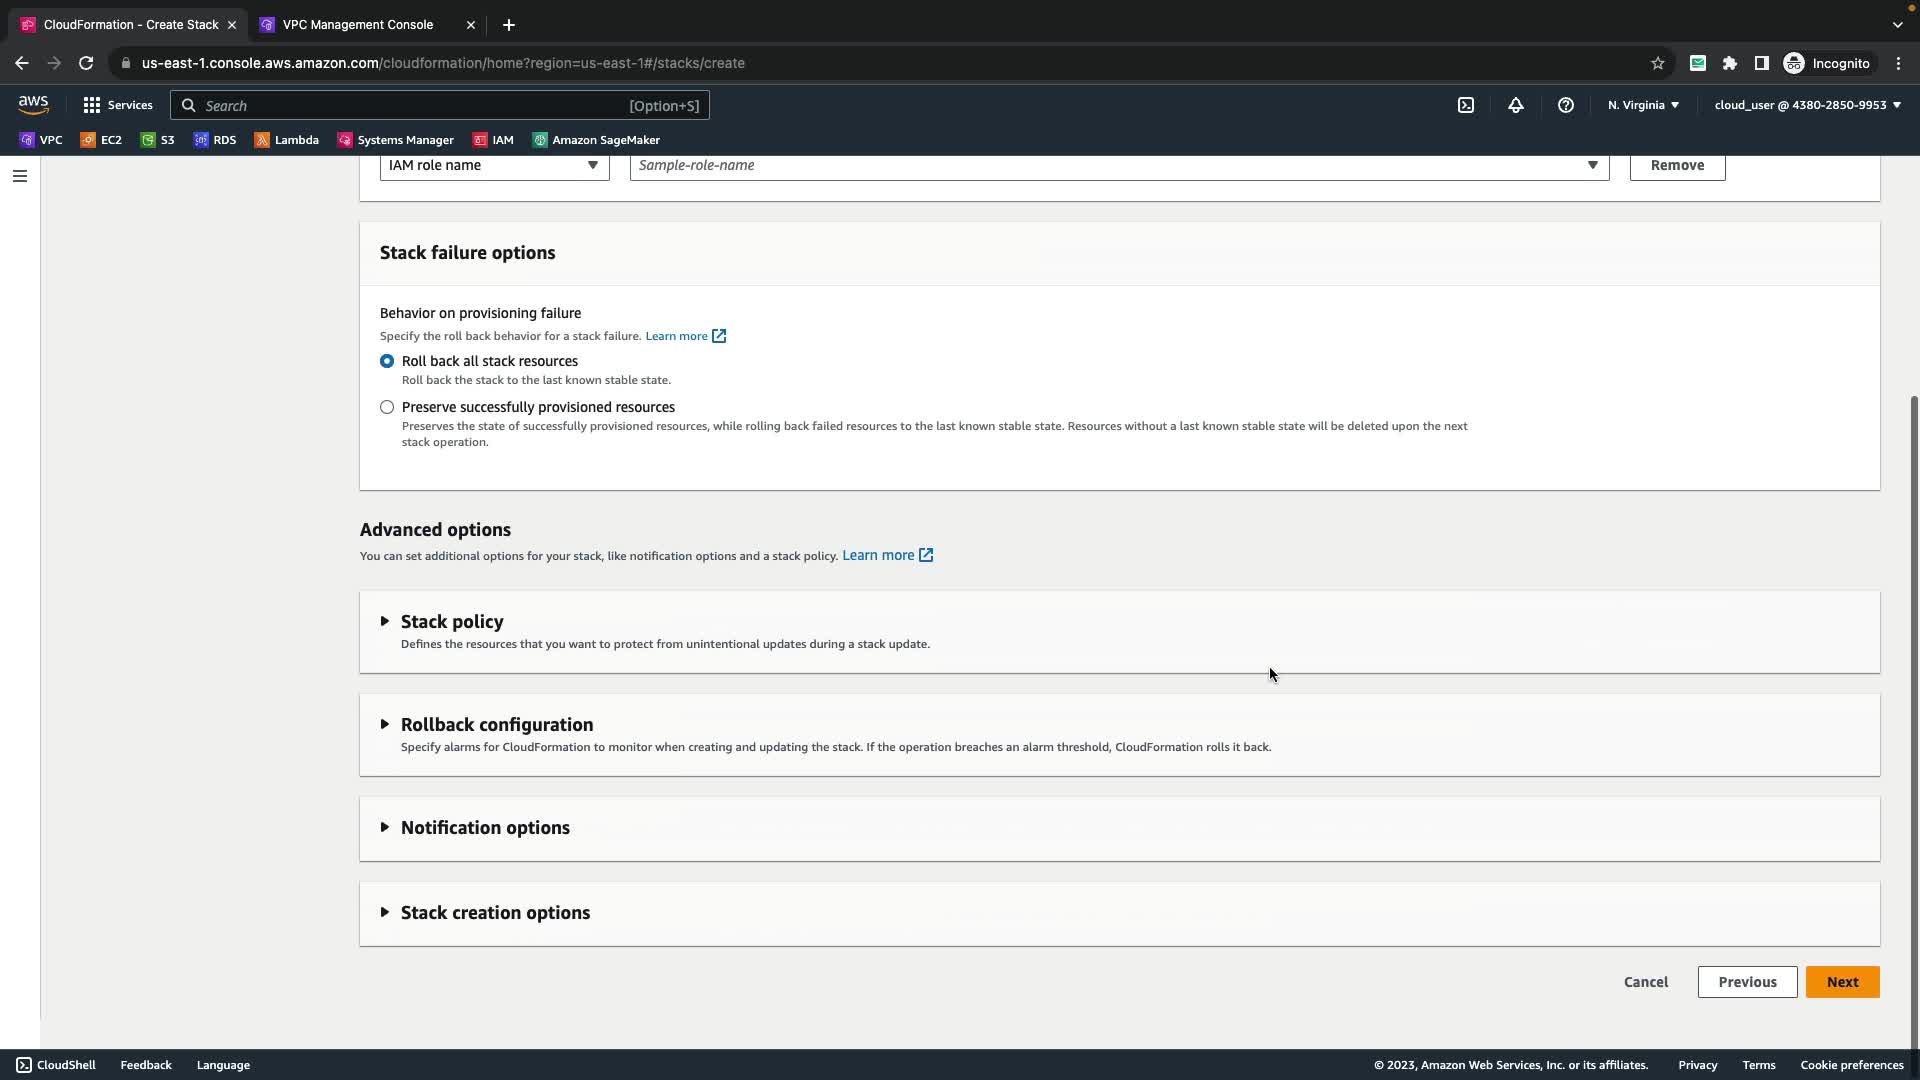Click the AWS logo home icon
Image resolution: width=1920 pixels, height=1080 pixels.
[x=33, y=105]
